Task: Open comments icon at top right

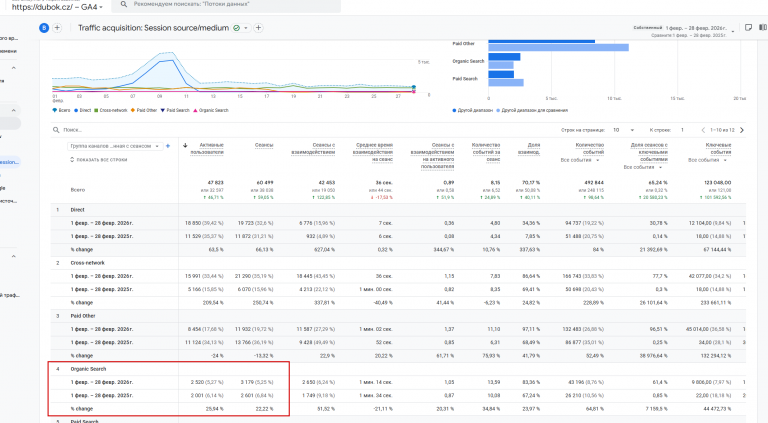Action: pyautogui.click(x=747, y=27)
